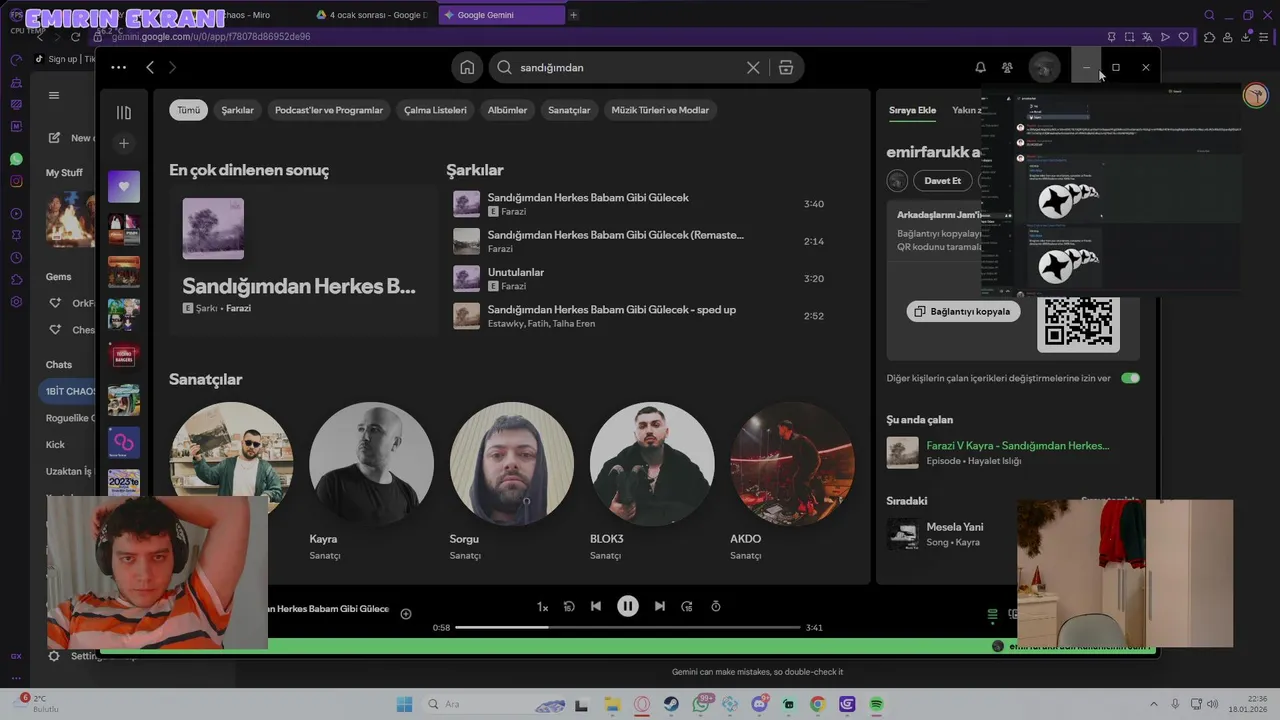The image size is (1280, 720).
Task: Add the playing track to Liked Songs
Action: point(406,613)
